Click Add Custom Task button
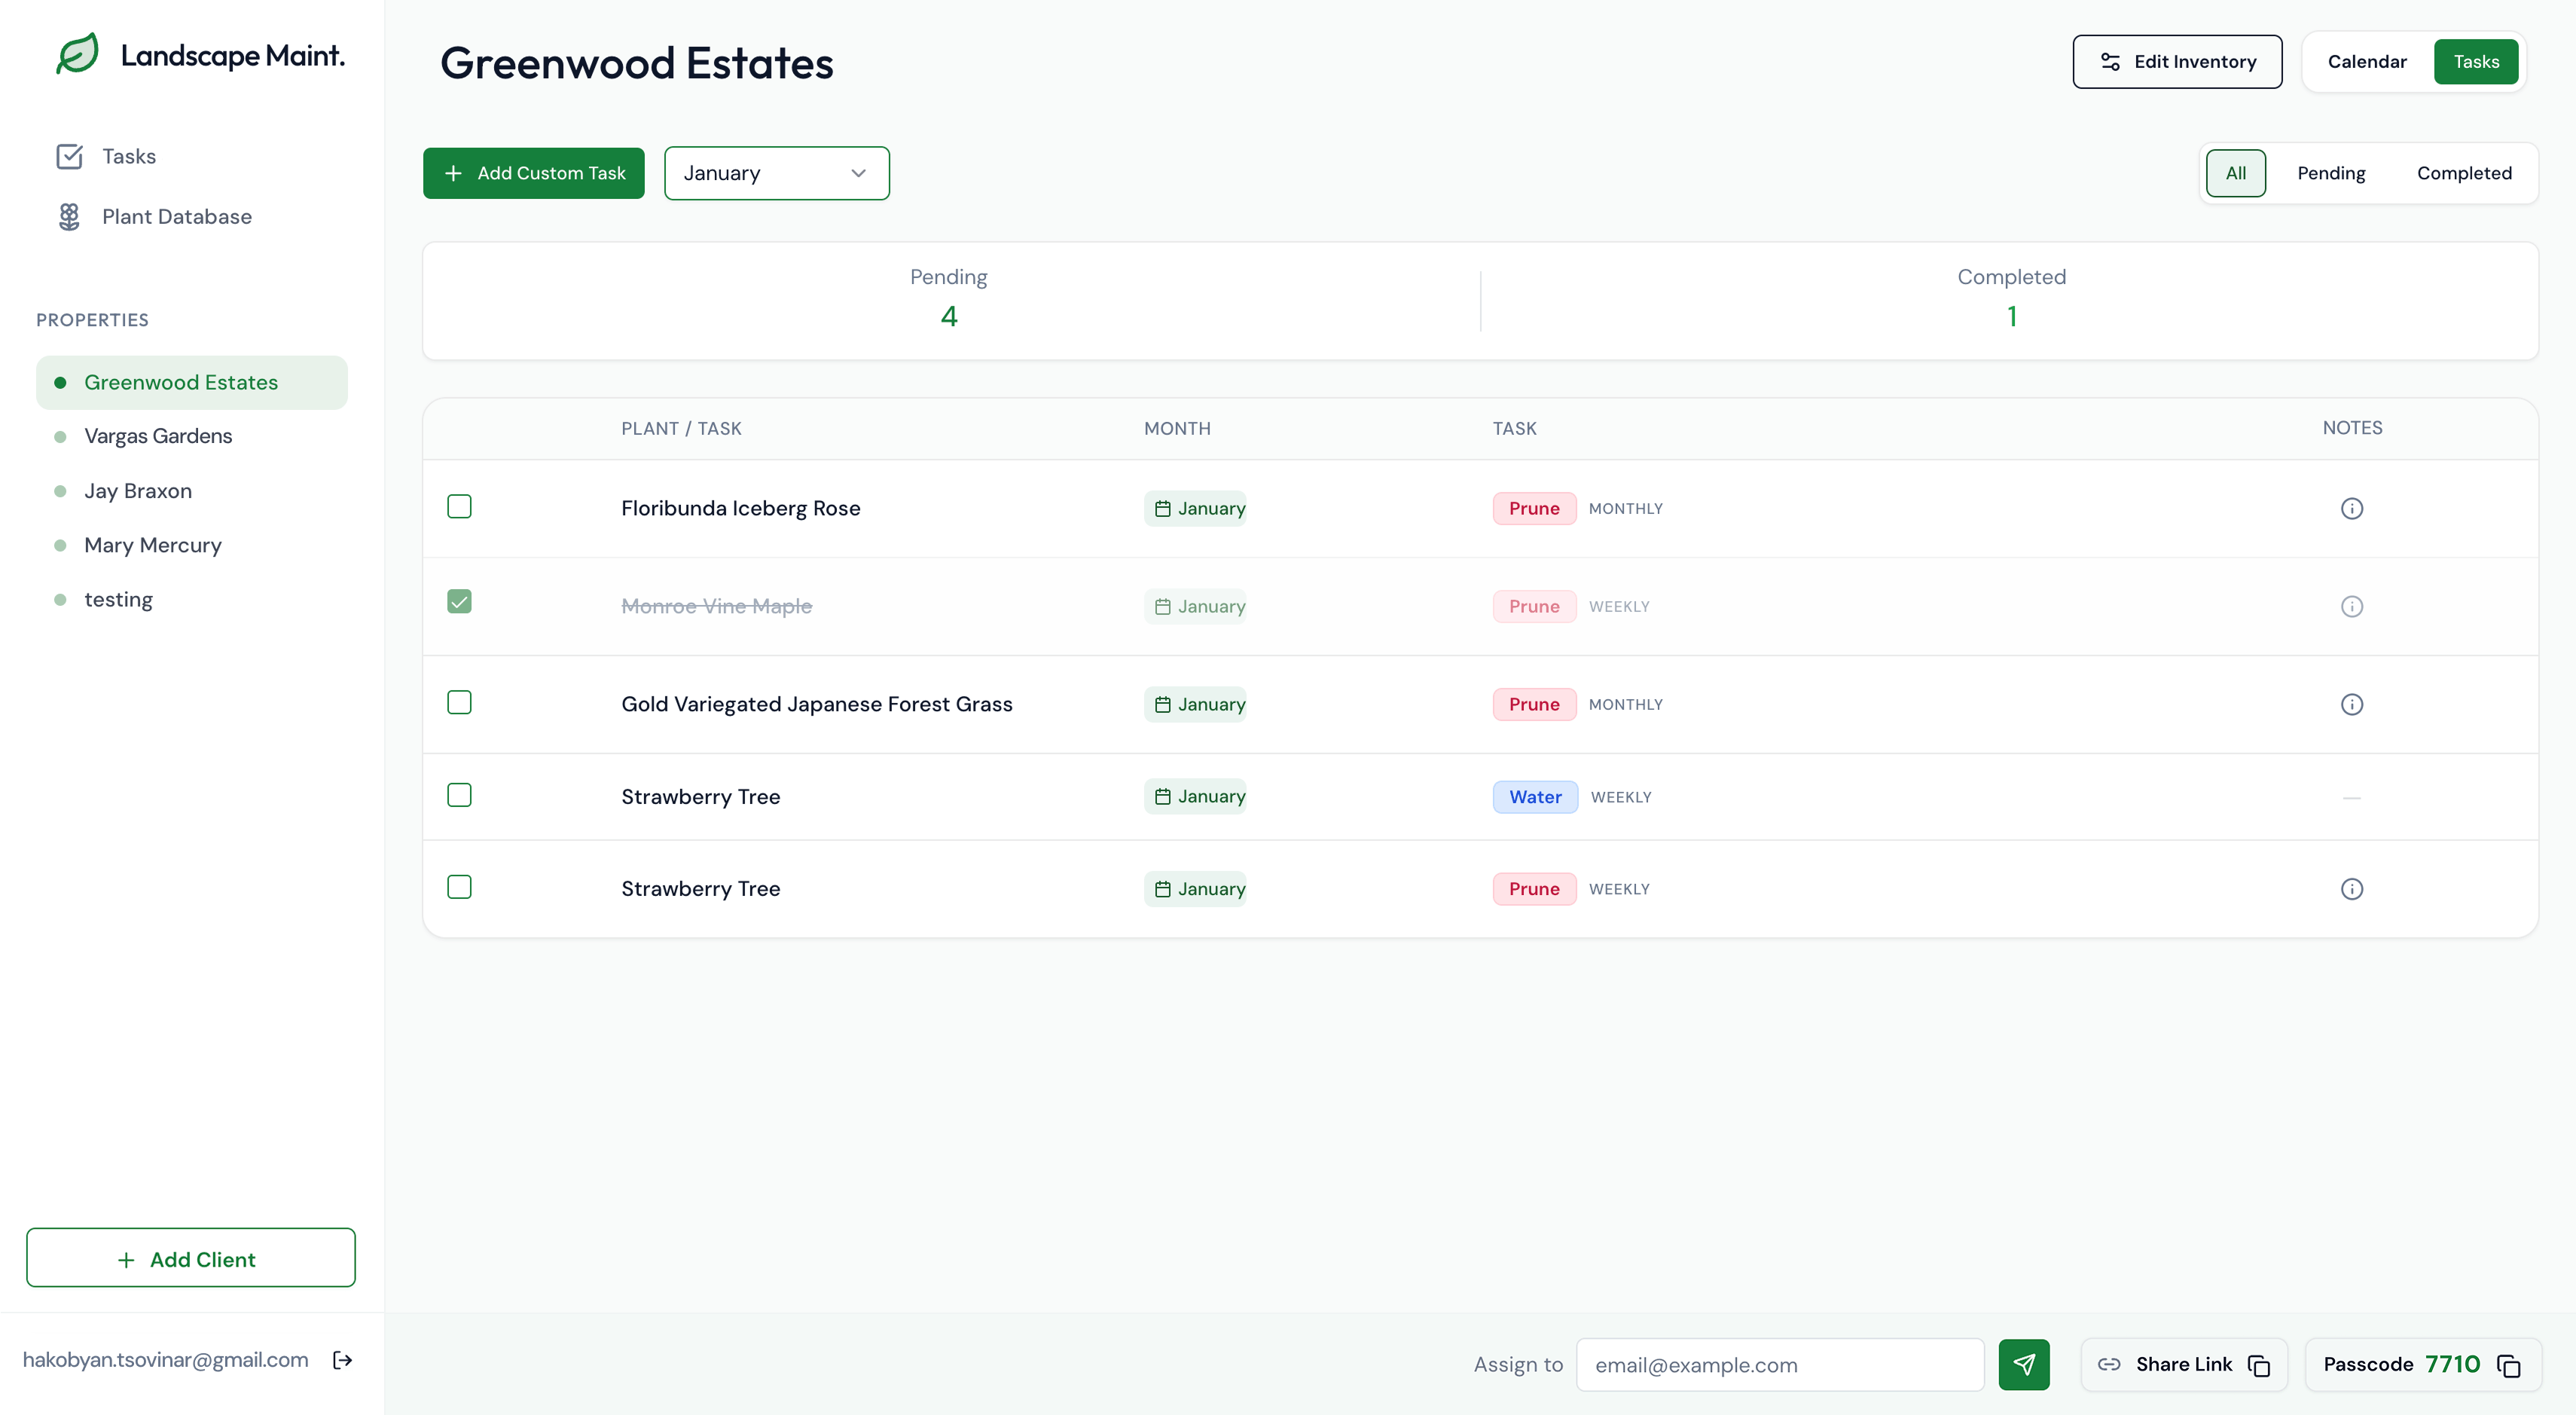Viewport: 2576px width, 1415px height. click(533, 173)
